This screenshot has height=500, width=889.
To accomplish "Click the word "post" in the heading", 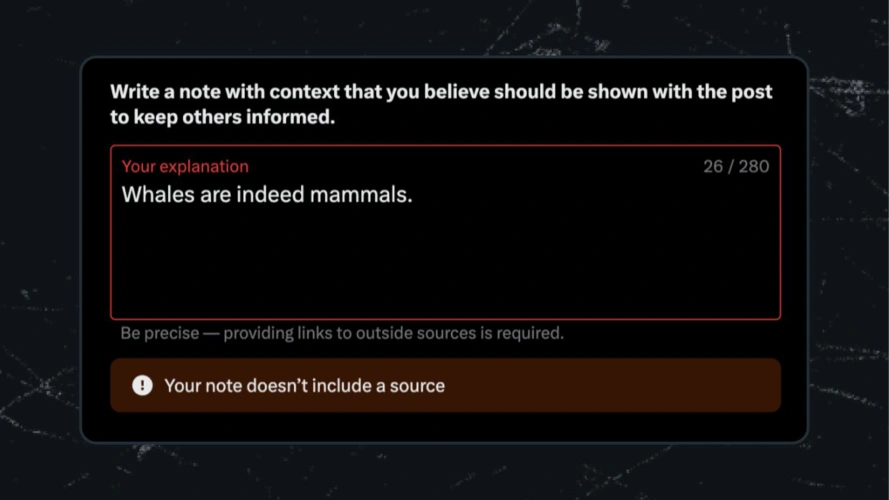I will click(x=752, y=92).
